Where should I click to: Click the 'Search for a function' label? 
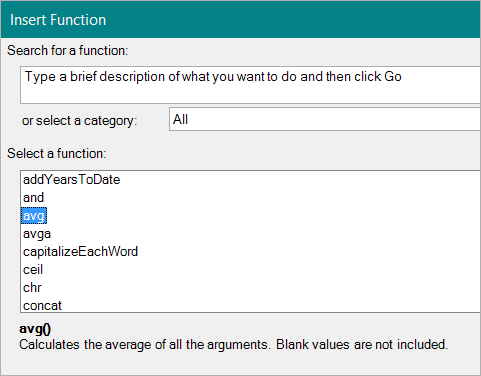coord(68,51)
